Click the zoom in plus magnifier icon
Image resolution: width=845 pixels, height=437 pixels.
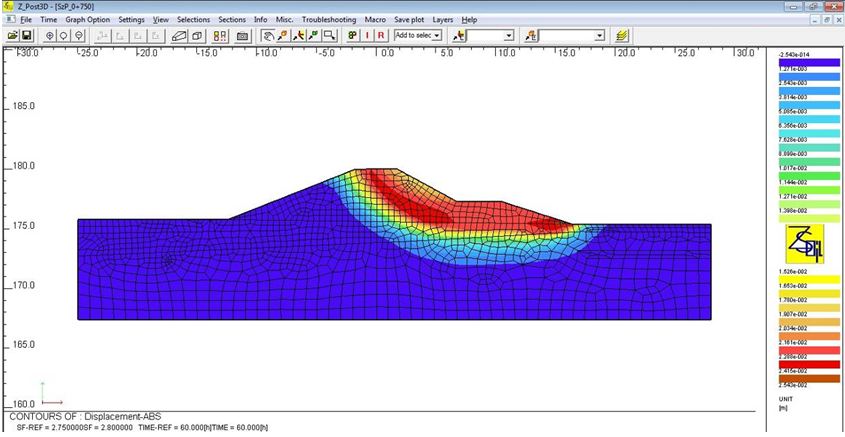49,35
